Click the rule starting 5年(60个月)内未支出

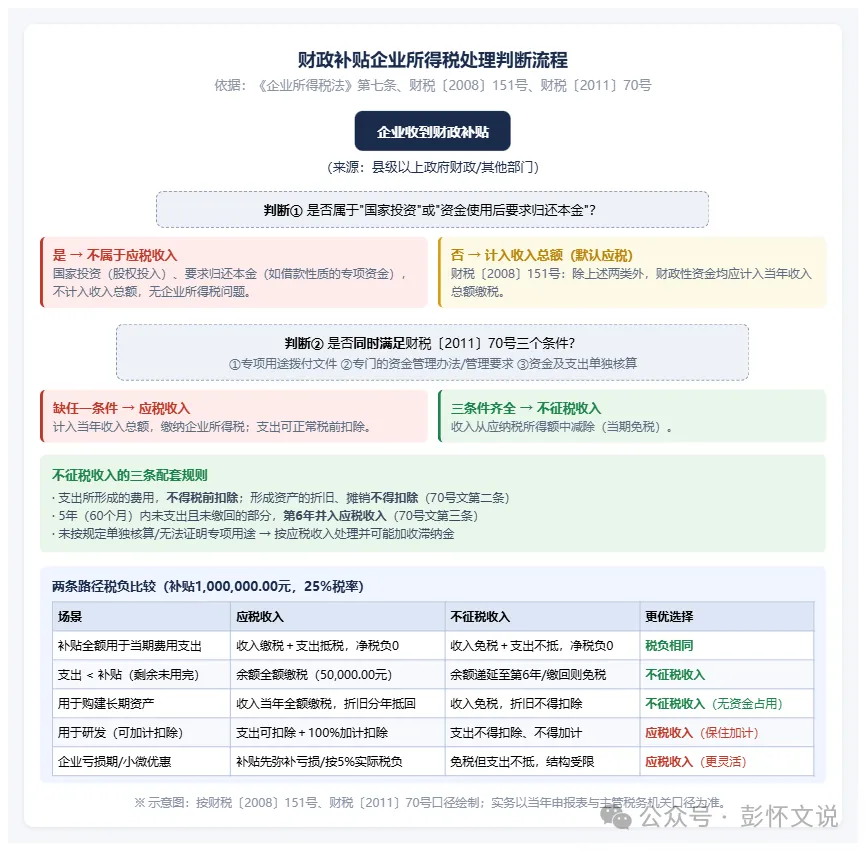pyautogui.click(x=265, y=515)
